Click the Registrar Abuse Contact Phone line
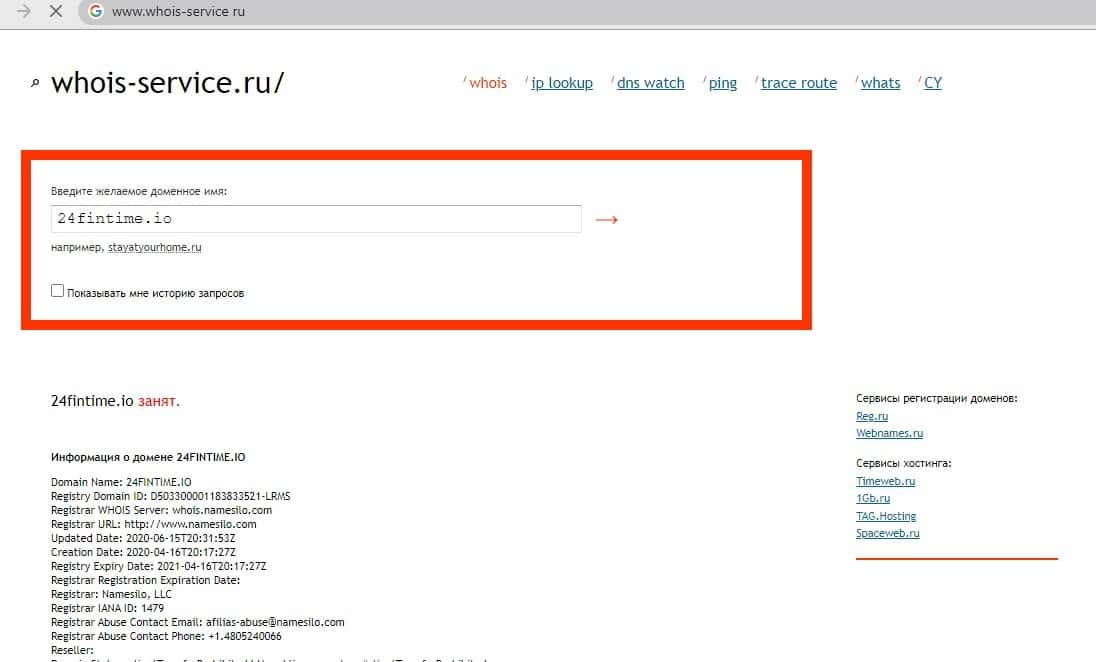Screen dimensions: 1096x662 pos(166,636)
